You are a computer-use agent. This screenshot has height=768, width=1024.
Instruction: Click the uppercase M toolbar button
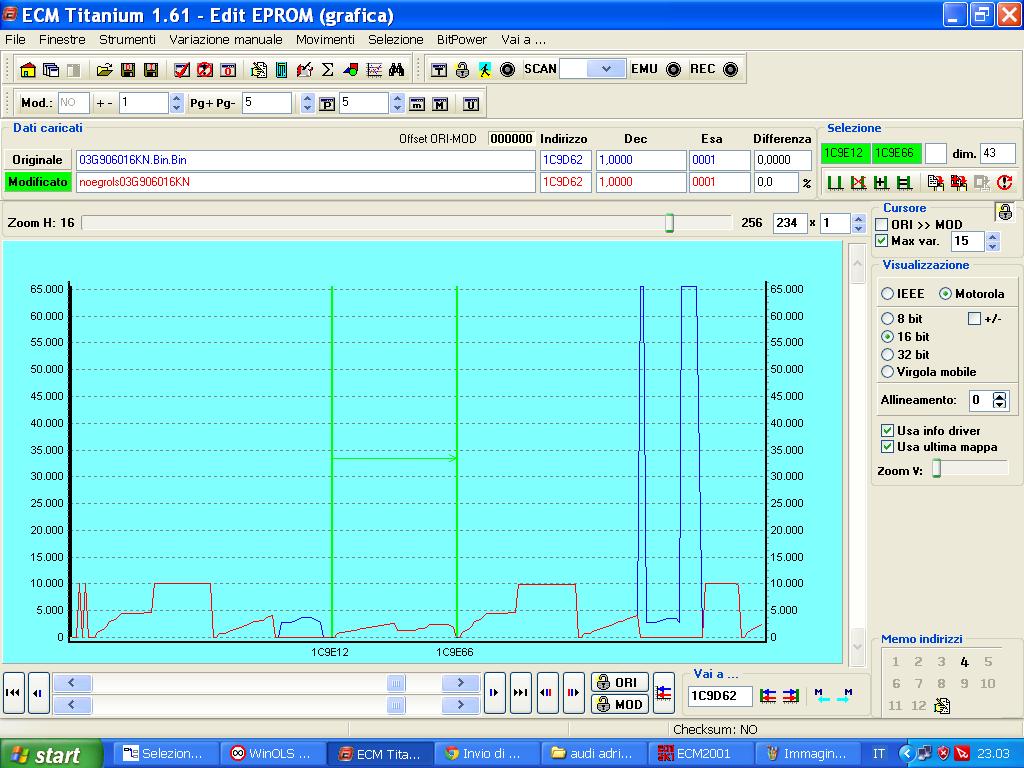pos(440,104)
